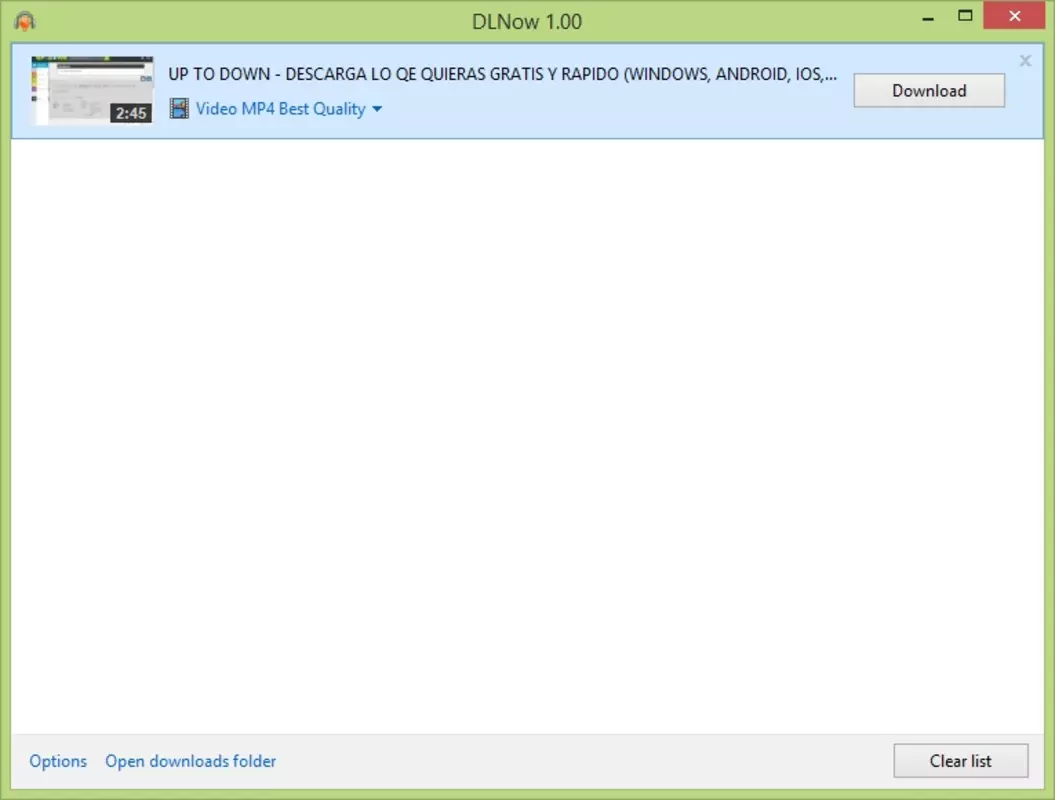Click the Download button

929,91
